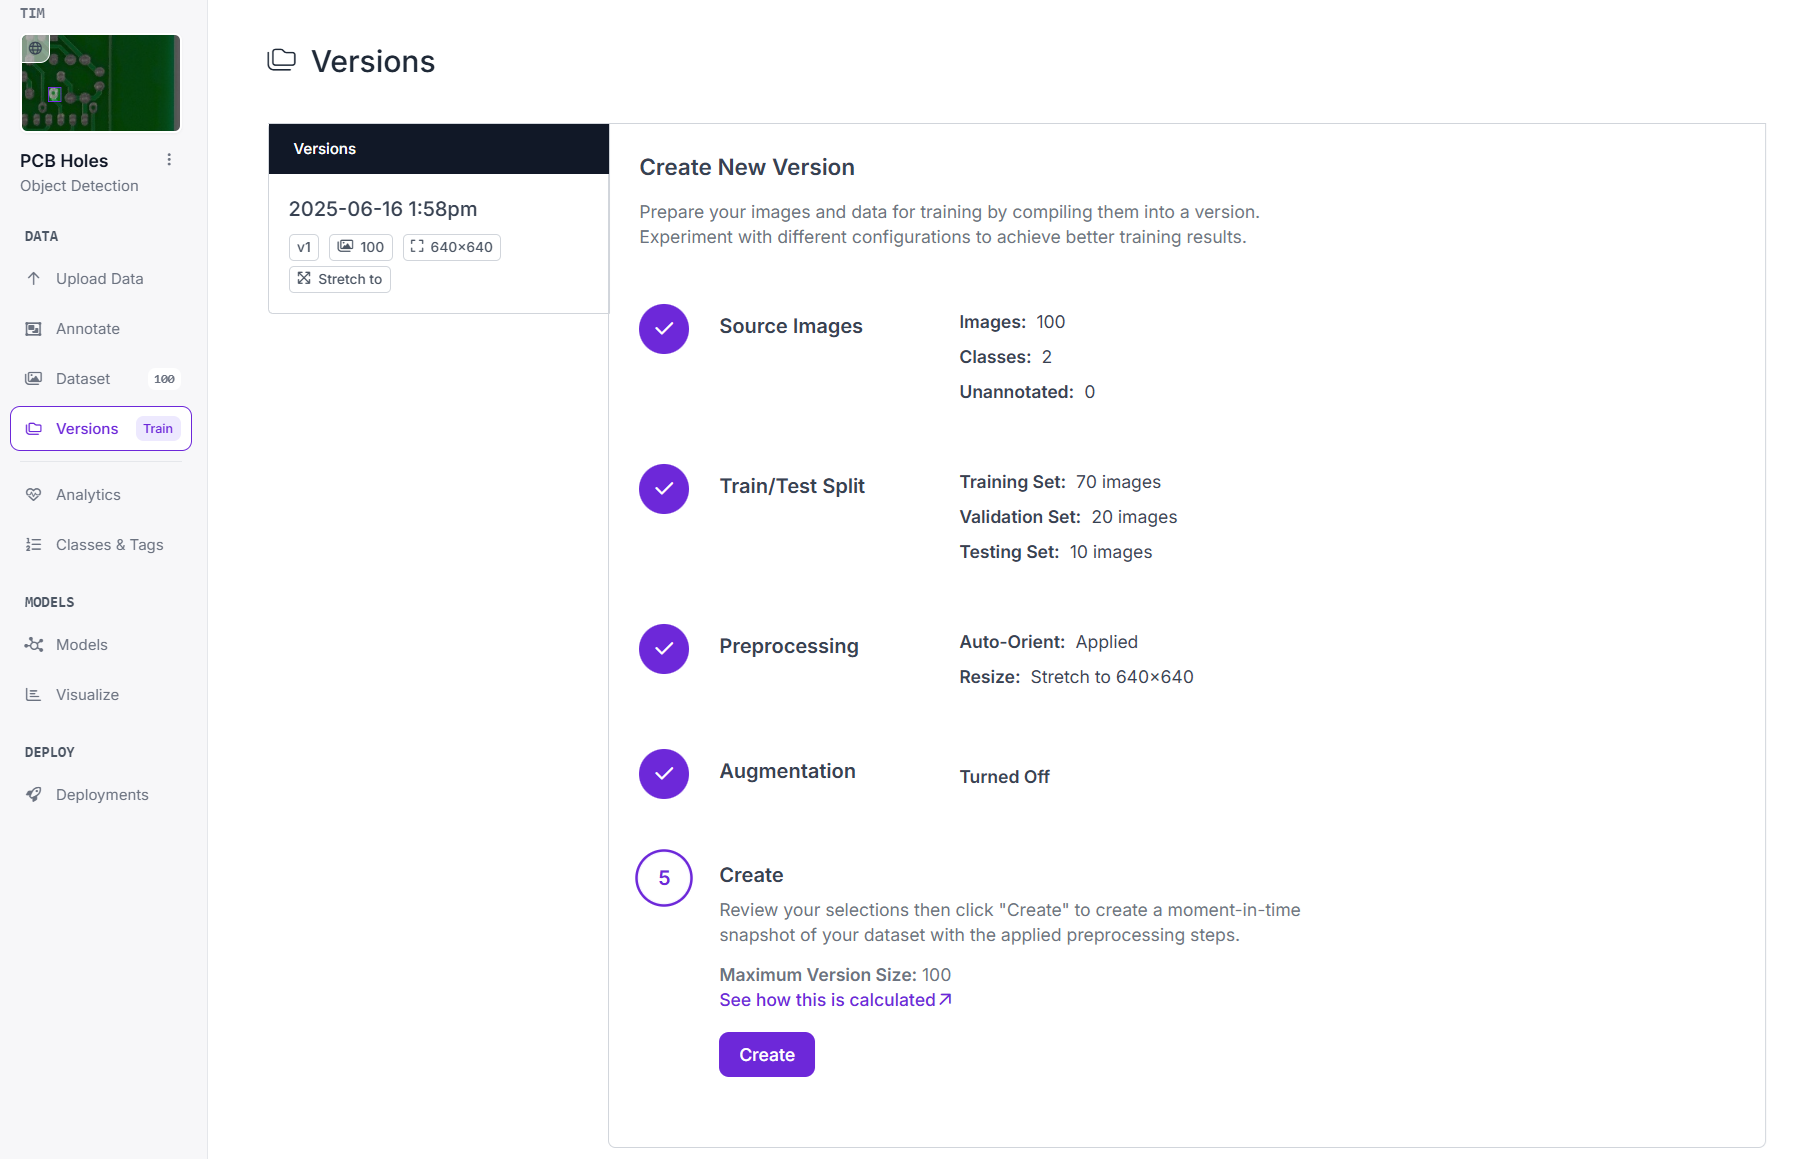1804x1159 pixels.
Task: Click the Models network icon
Action: point(34,645)
